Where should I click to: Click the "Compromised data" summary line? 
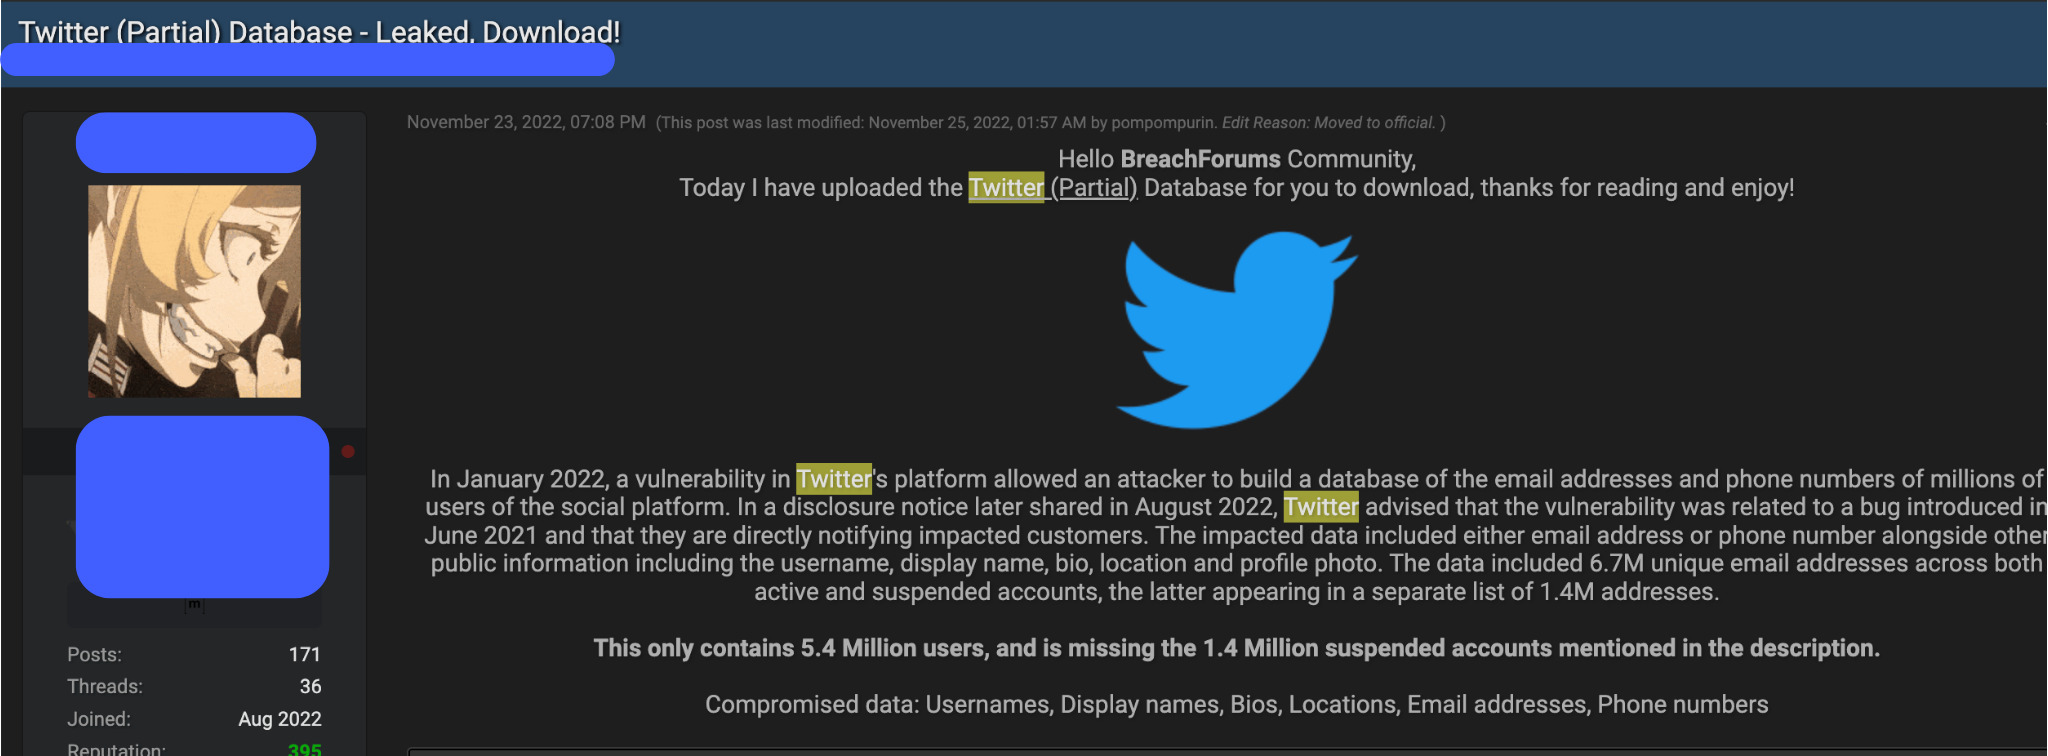(1237, 704)
